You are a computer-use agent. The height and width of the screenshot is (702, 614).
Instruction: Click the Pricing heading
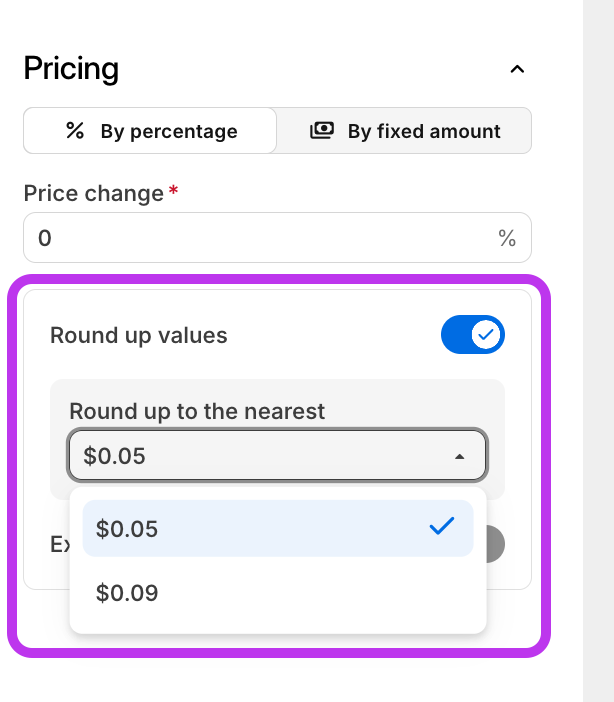[x=71, y=69]
